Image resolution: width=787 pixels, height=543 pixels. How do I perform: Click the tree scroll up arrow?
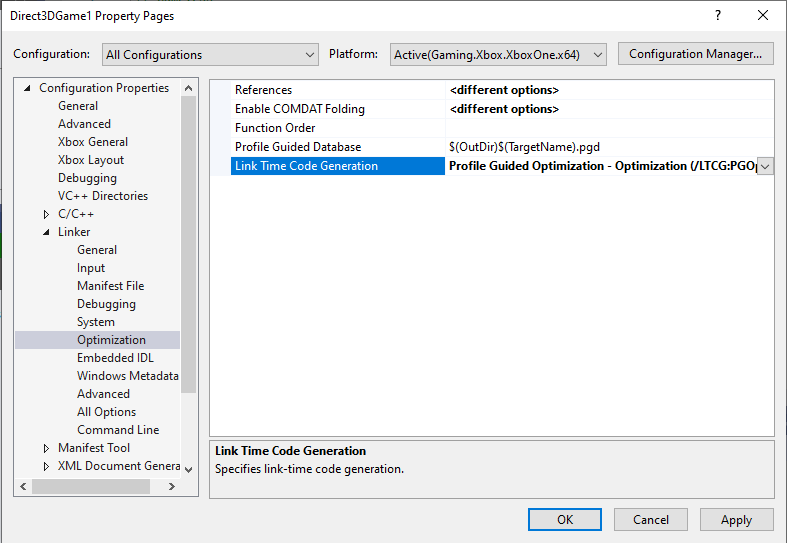click(x=189, y=88)
